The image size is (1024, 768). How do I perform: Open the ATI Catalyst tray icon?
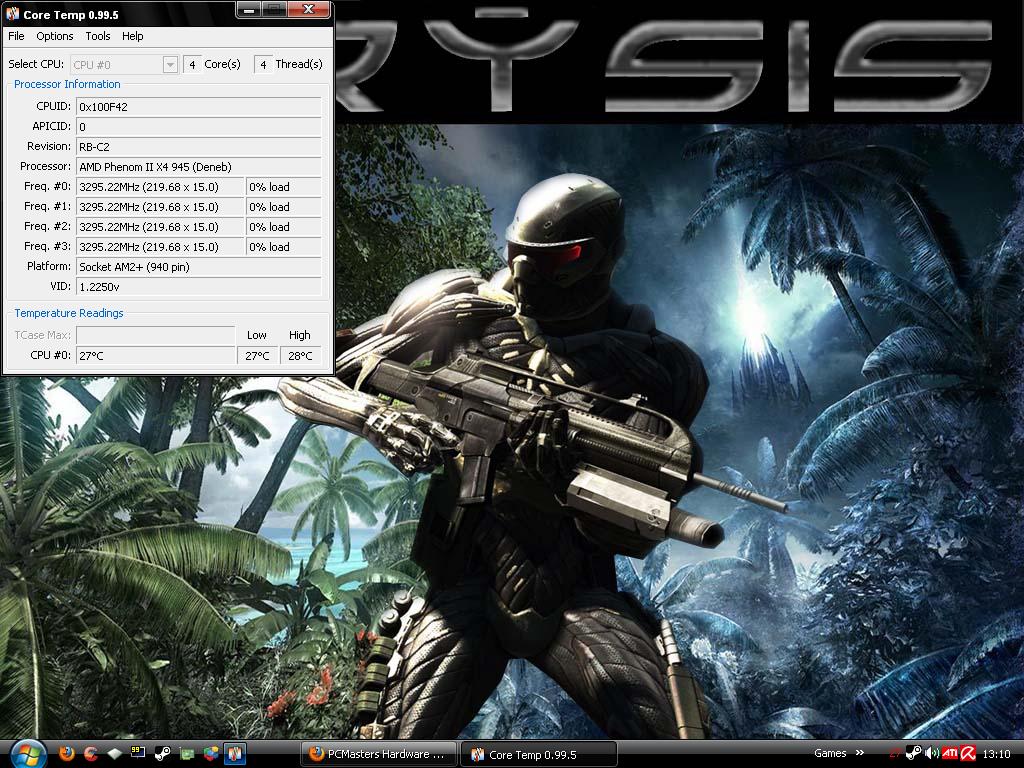tap(950, 754)
